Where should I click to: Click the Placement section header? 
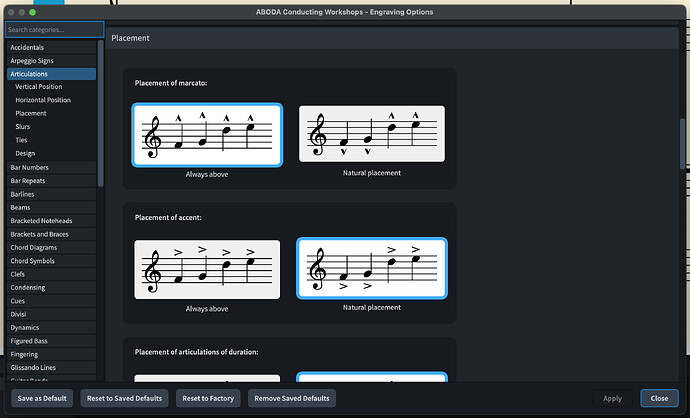click(x=392, y=38)
